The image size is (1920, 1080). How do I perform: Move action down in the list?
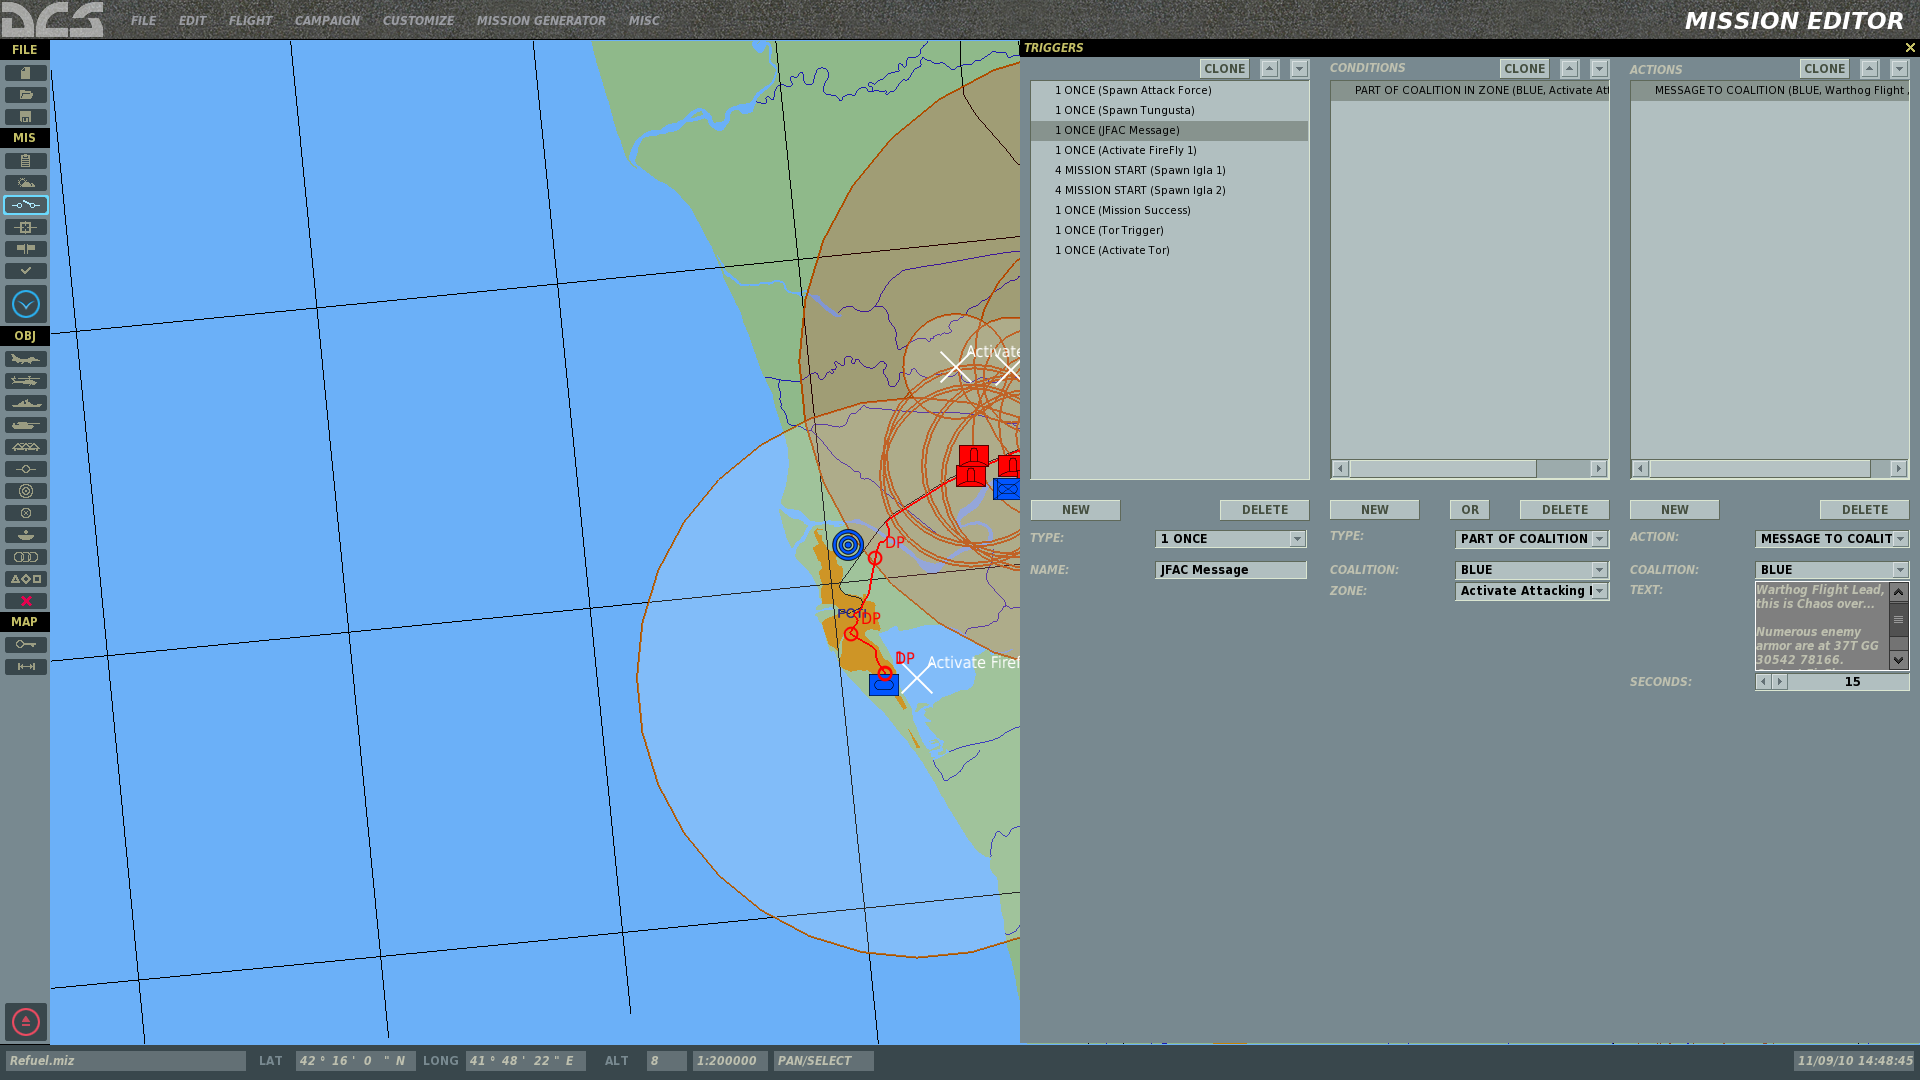(x=1899, y=69)
